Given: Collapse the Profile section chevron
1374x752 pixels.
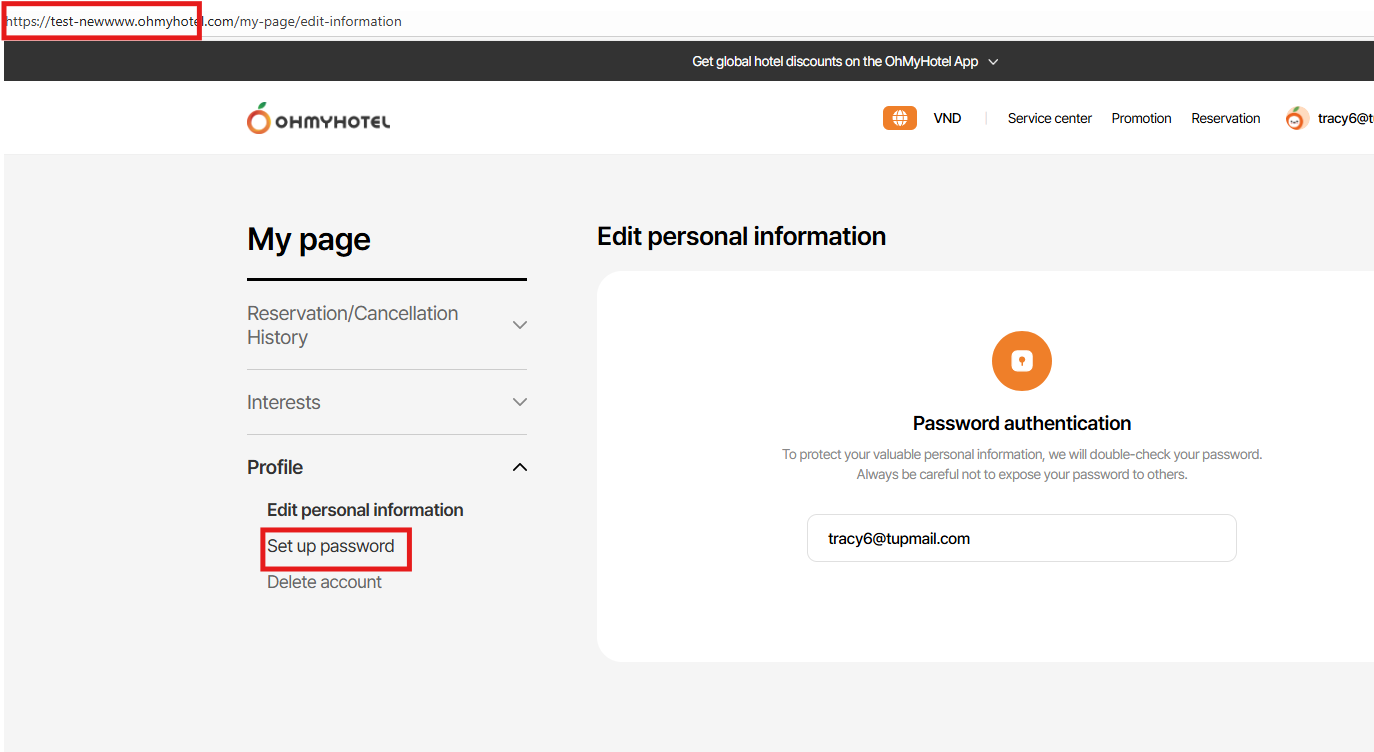Looking at the screenshot, I should 519,467.
